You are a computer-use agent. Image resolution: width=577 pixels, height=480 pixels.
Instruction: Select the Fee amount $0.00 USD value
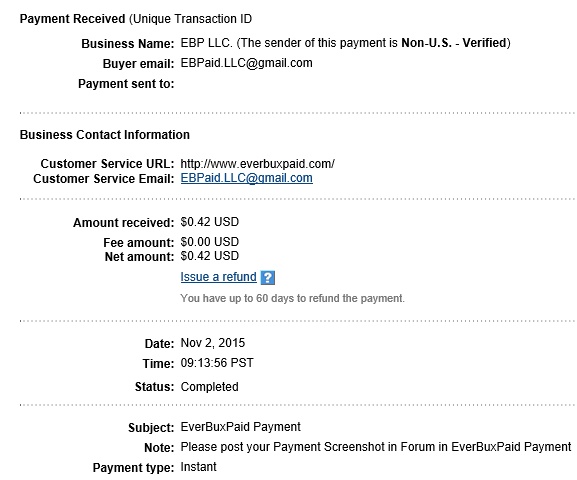[x=210, y=242]
